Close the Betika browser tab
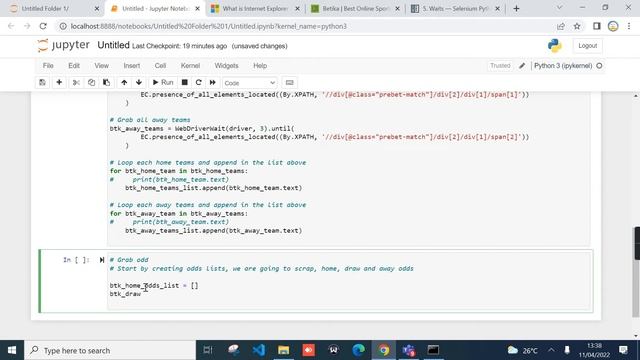 click(397, 9)
